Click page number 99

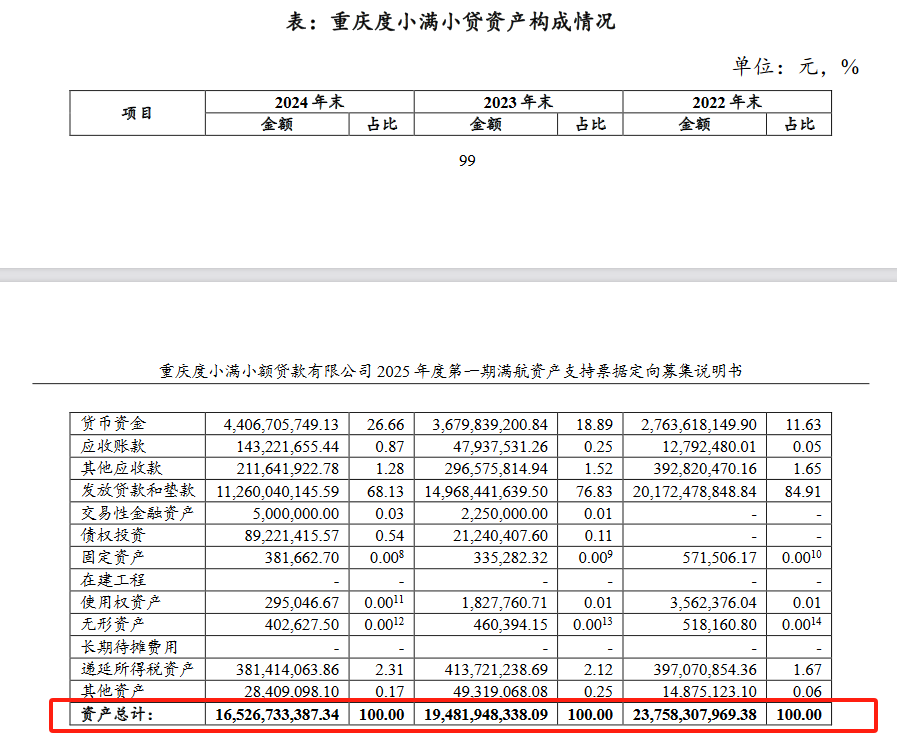(x=467, y=161)
